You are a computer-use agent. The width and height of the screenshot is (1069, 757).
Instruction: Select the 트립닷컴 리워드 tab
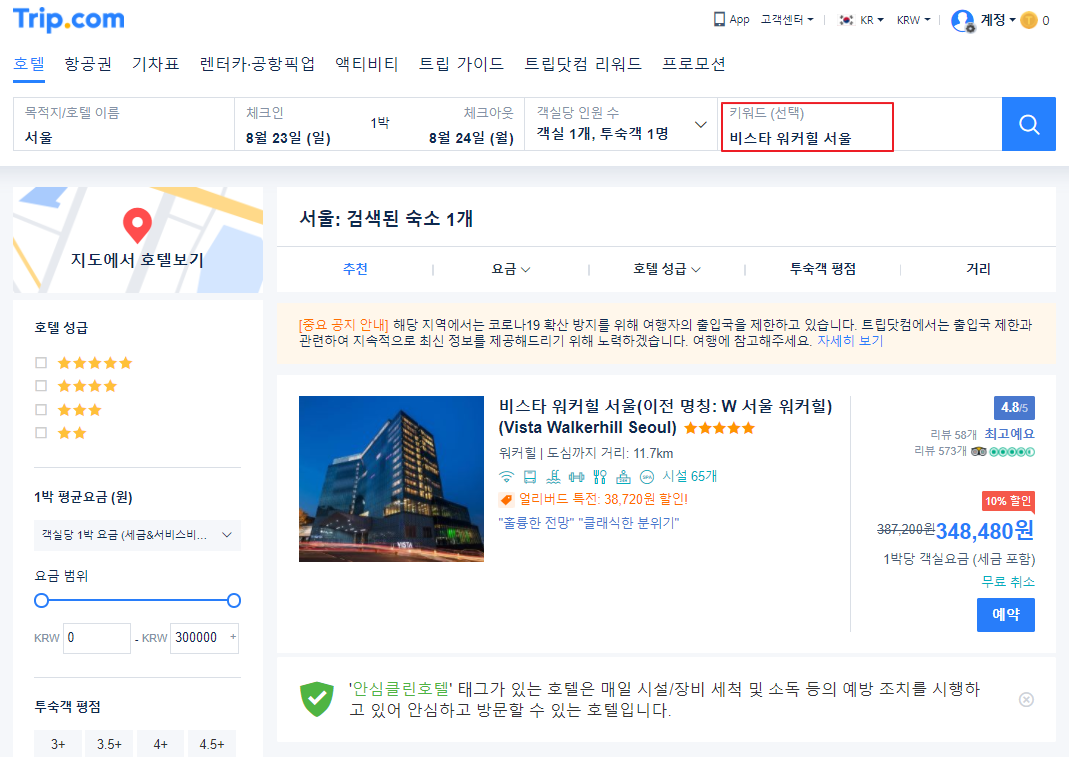click(583, 63)
